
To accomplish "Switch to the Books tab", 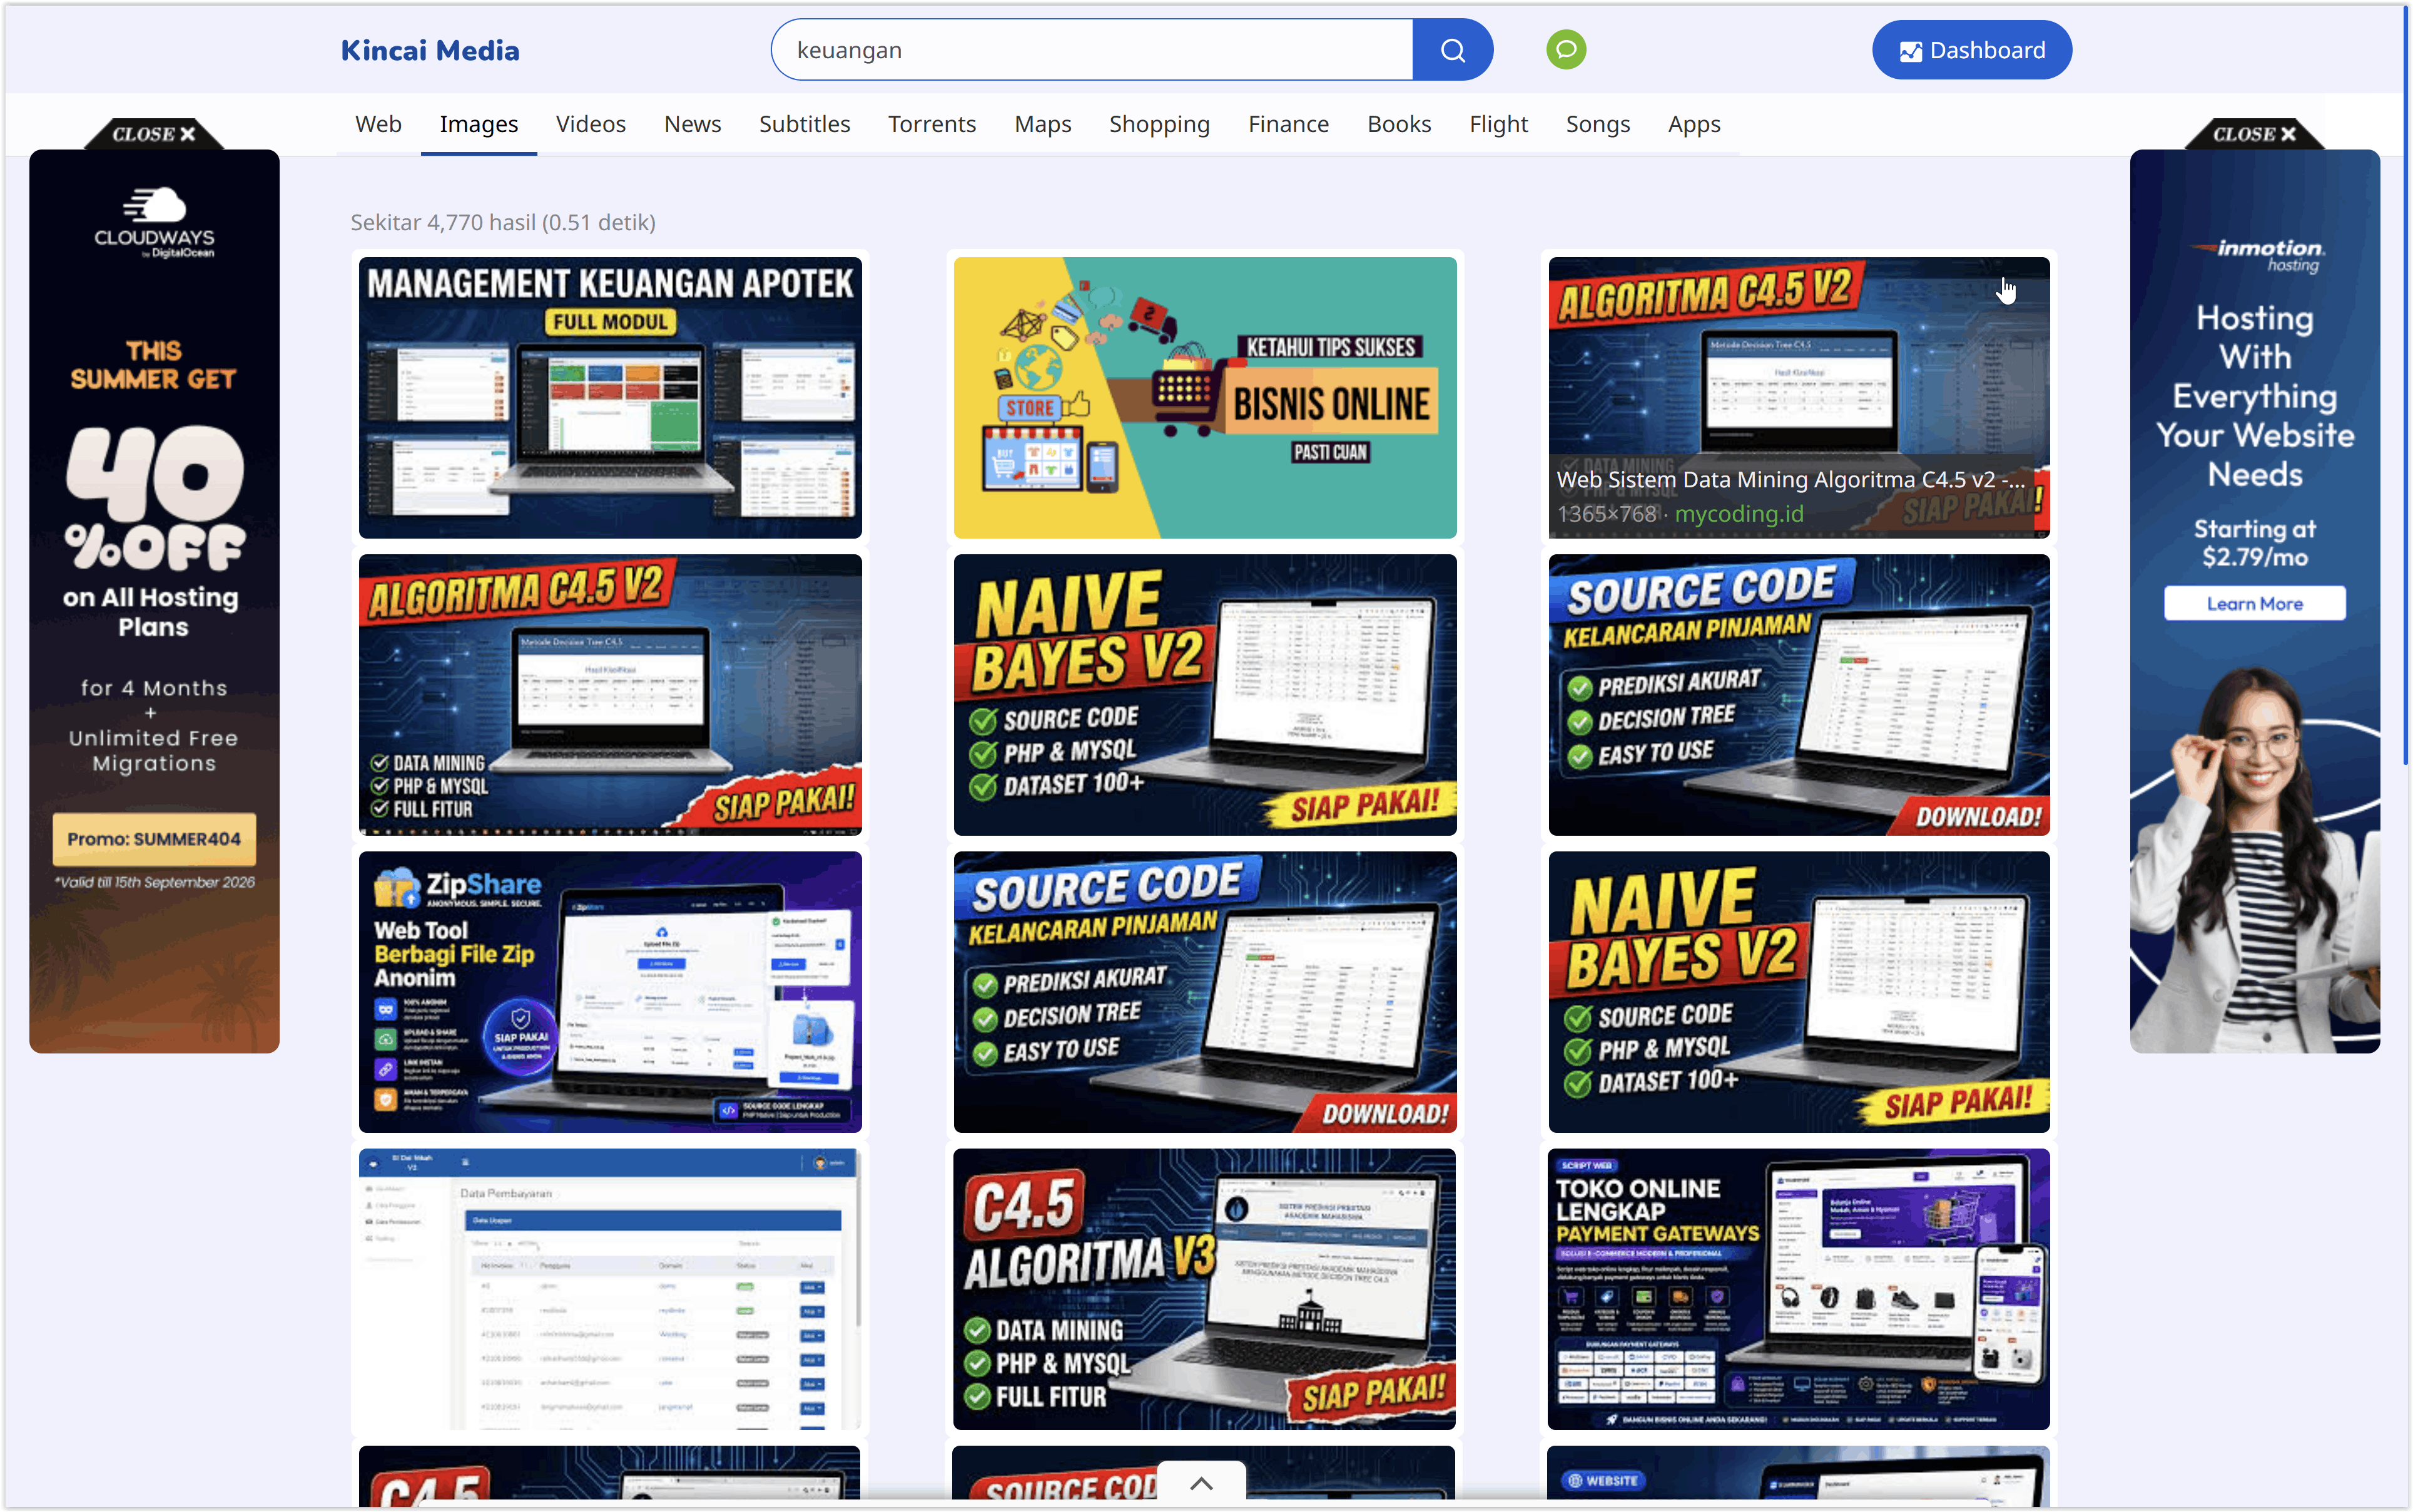I will [x=1399, y=124].
